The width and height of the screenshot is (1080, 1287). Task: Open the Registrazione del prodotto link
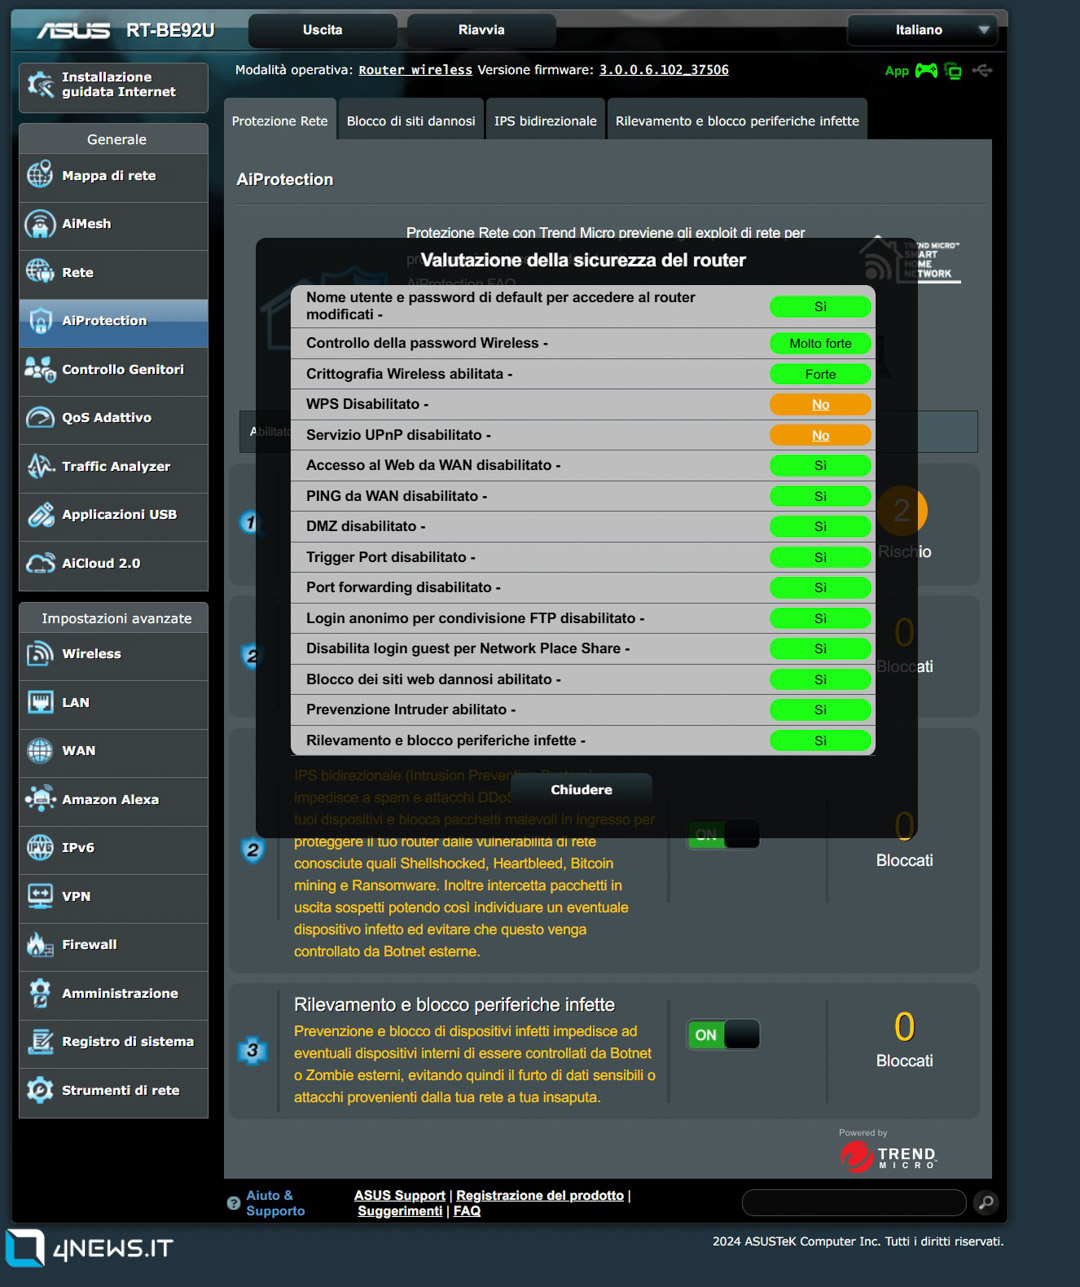[x=540, y=1196]
